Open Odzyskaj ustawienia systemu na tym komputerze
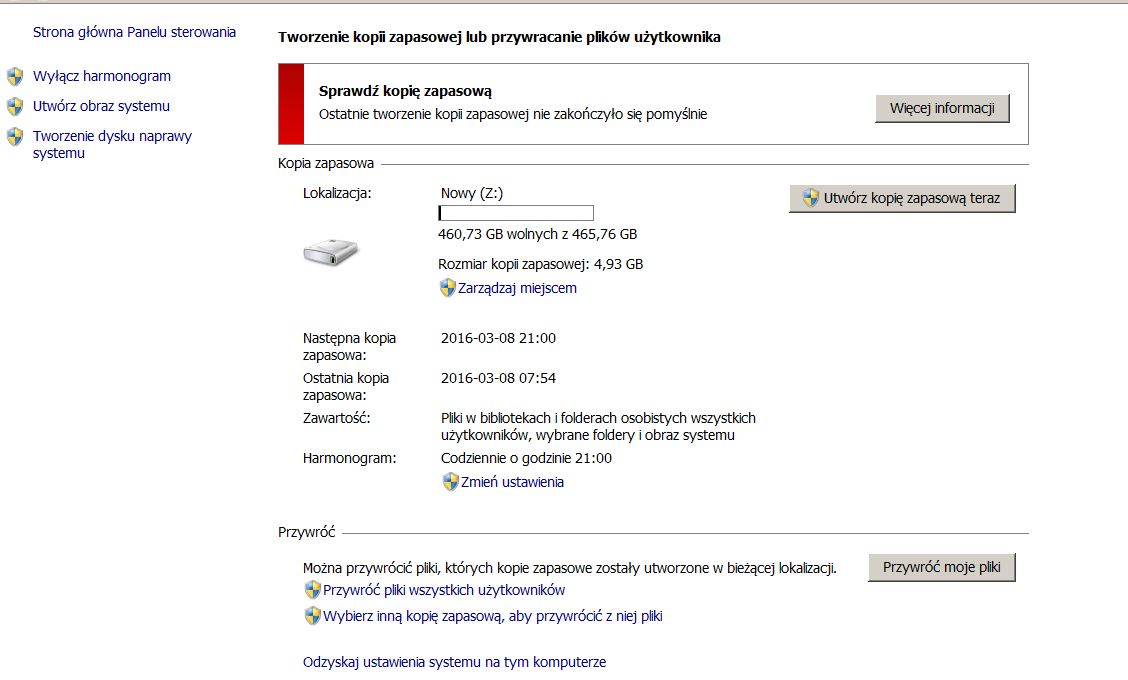This screenshot has width=1128, height=680. [x=455, y=662]
